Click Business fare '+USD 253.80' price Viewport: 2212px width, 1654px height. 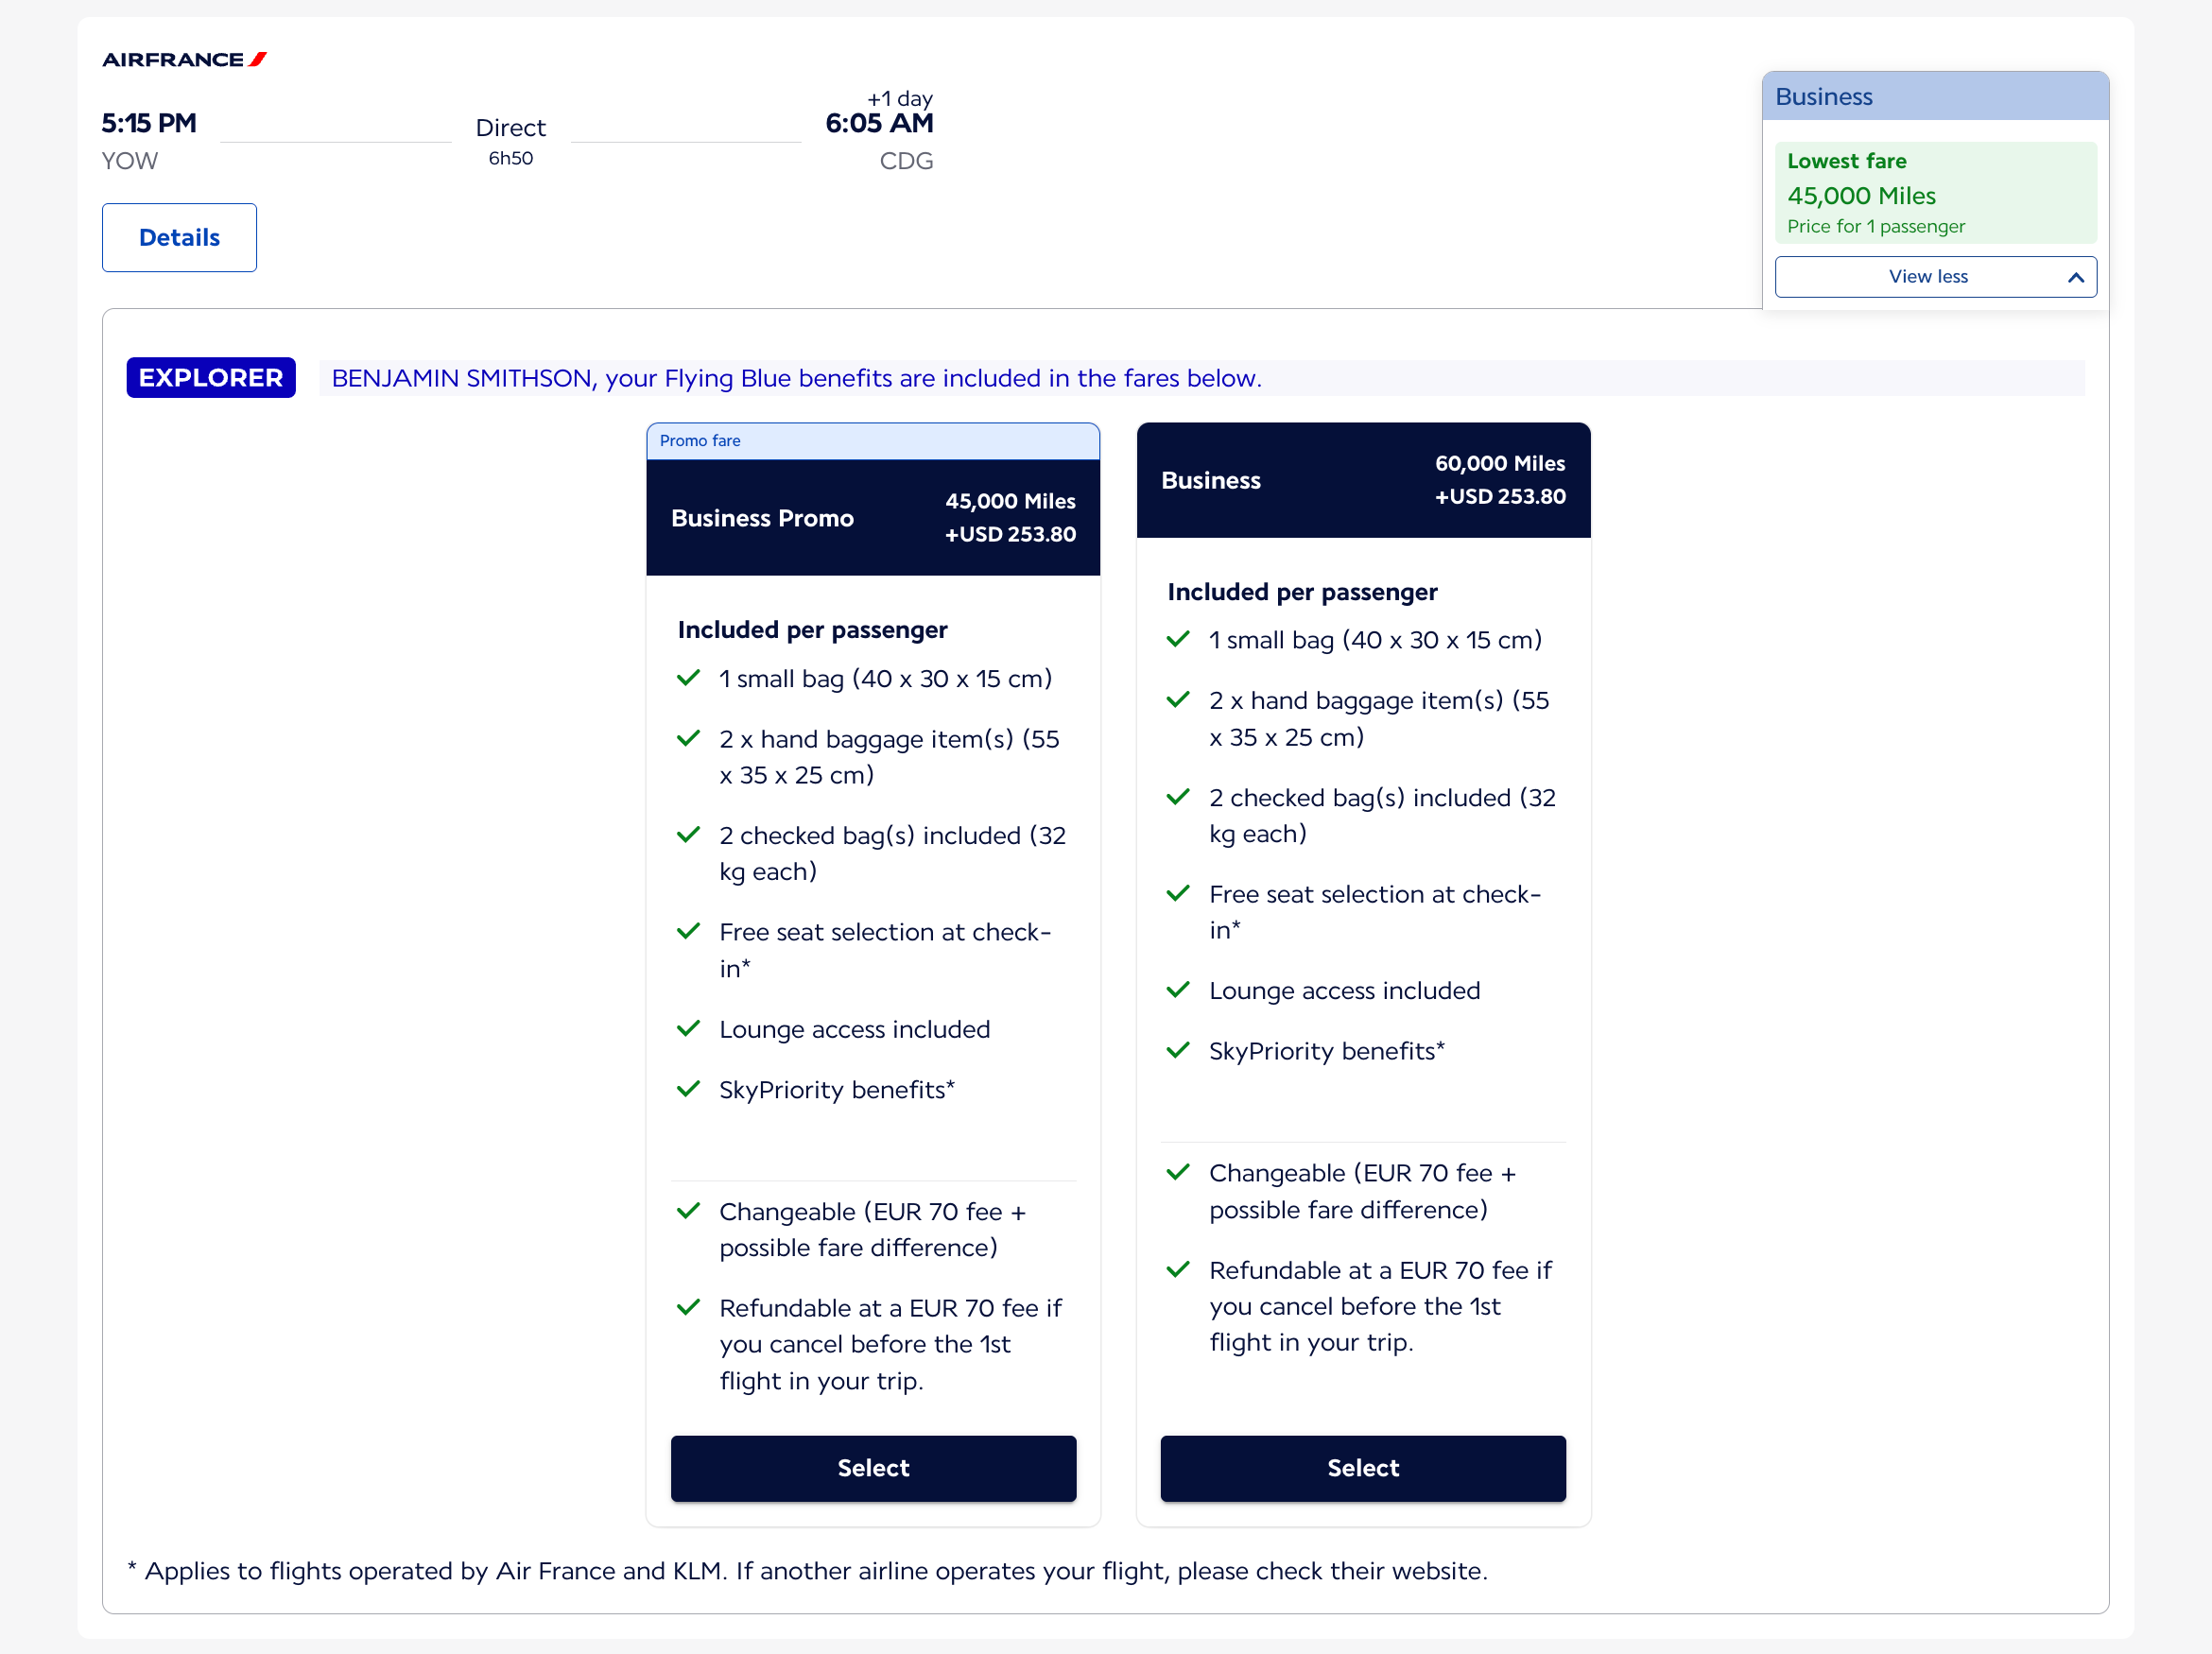[x=1500, y=497]
